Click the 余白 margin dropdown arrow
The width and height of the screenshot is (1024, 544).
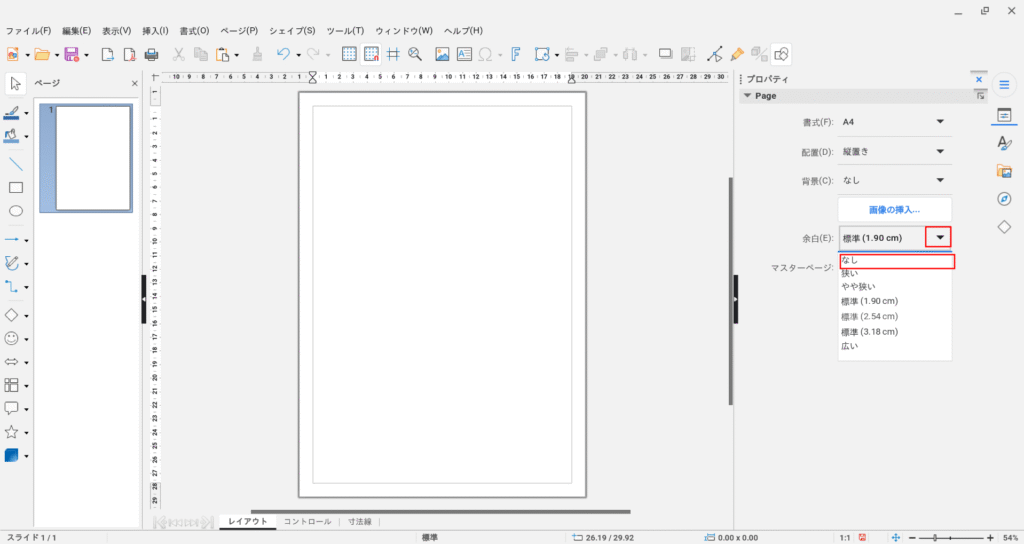tap(939, 238)
